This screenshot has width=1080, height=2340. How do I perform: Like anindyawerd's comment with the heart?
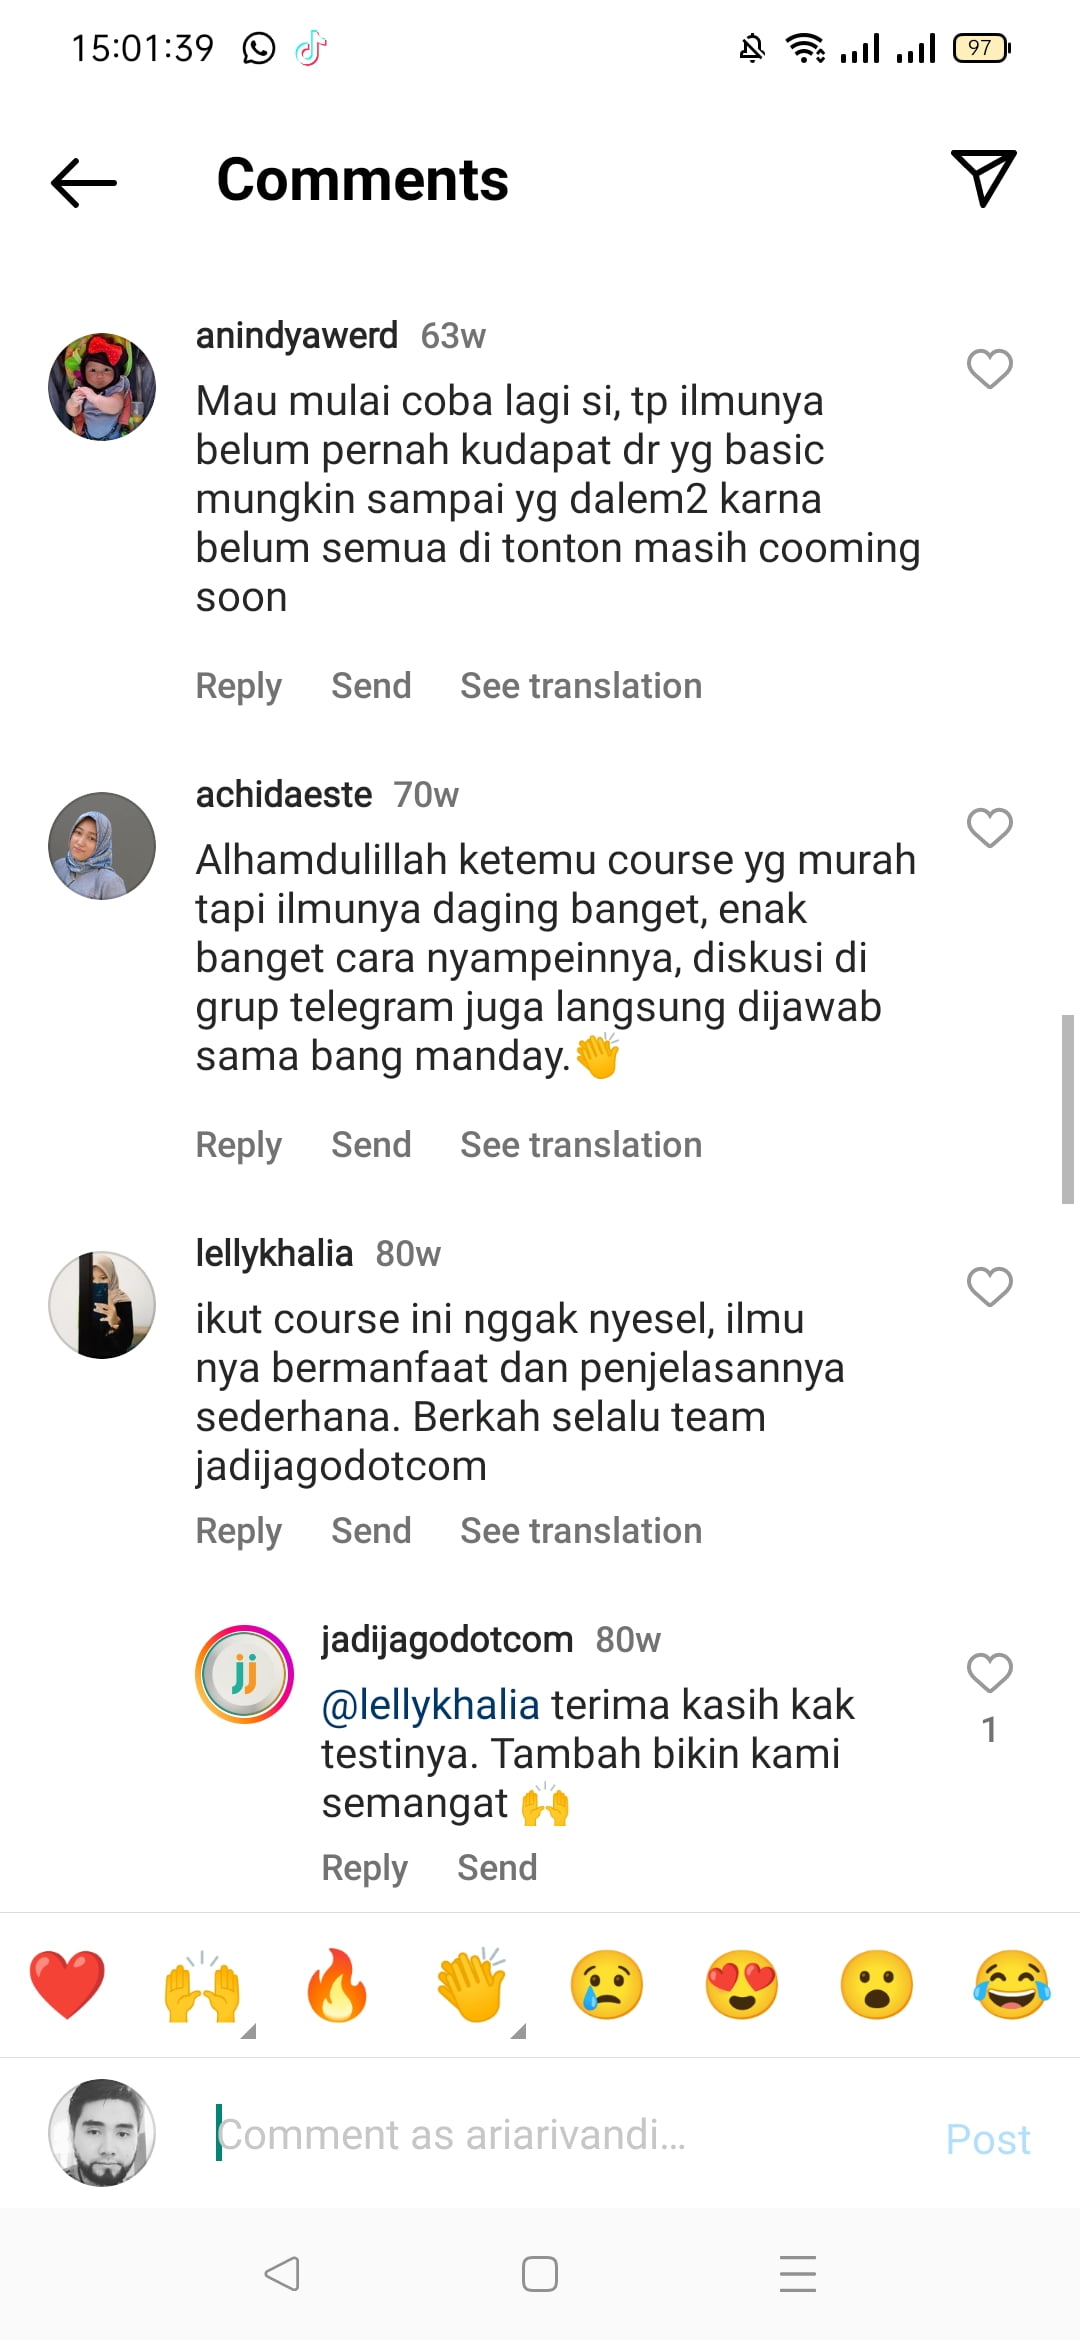(990, 369)
